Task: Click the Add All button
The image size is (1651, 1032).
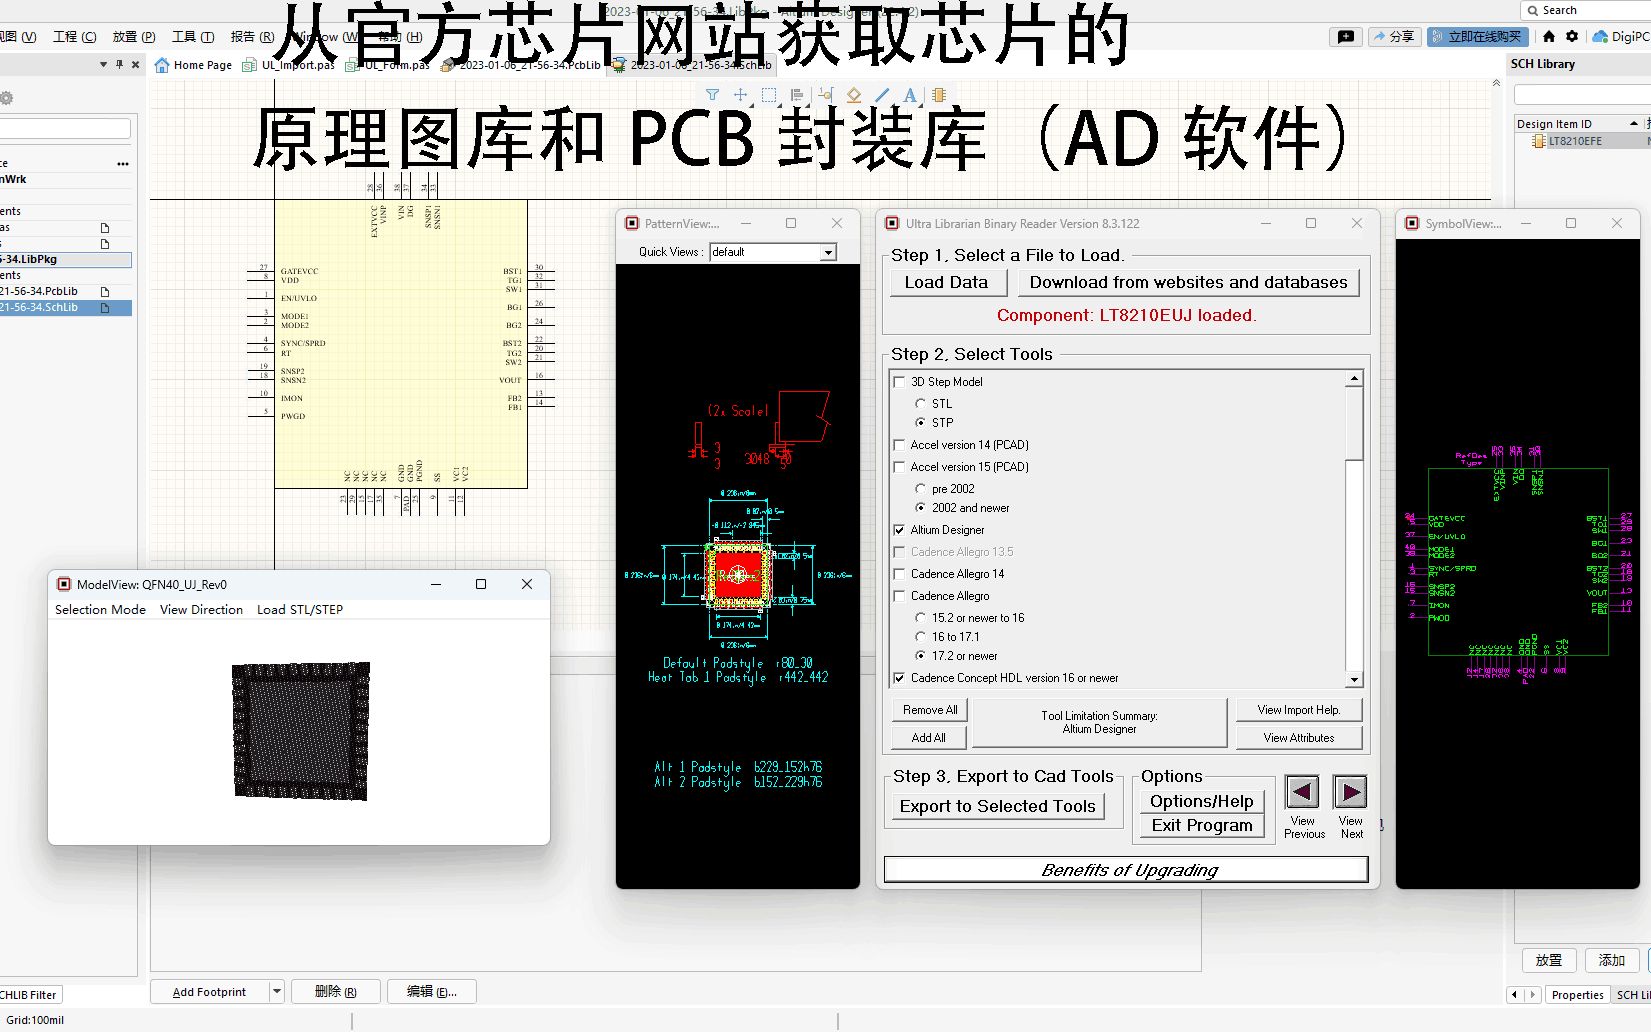Action: click(x=930, y=738)
